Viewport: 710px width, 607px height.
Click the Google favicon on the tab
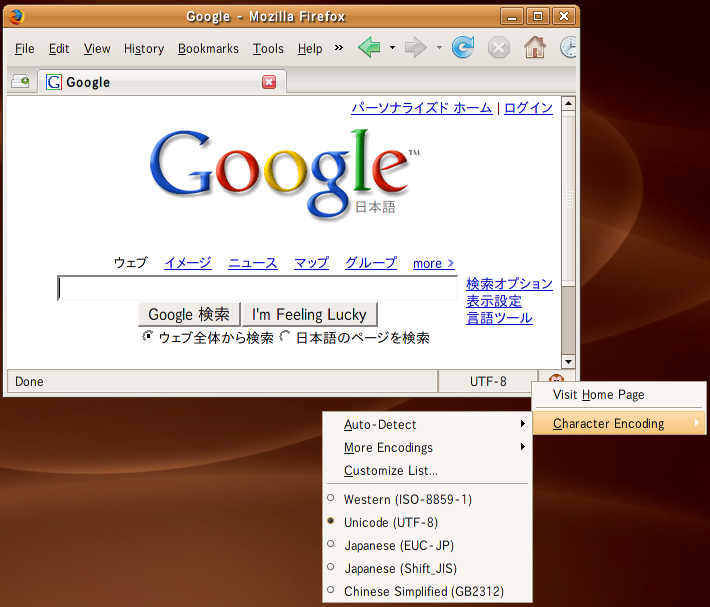(54, 82)
